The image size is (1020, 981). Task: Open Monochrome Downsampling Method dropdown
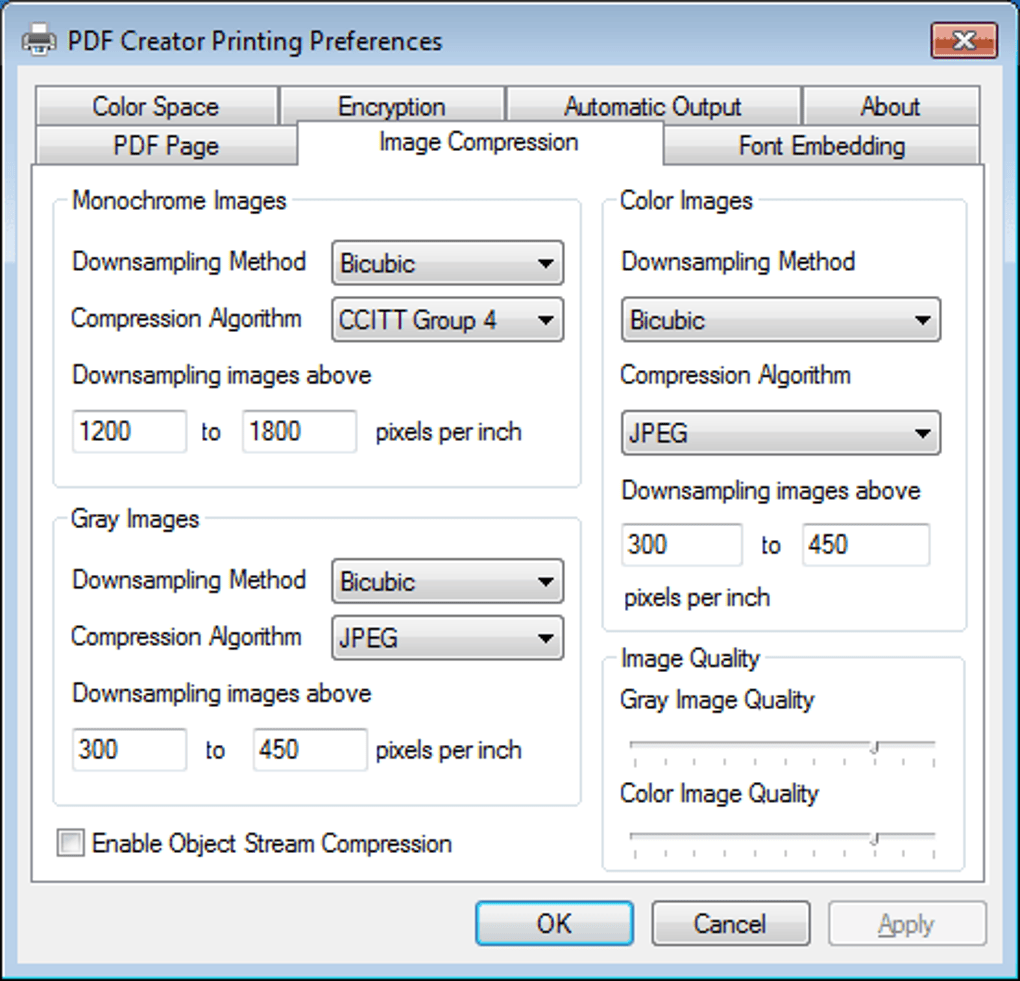(x=447, y=264)
